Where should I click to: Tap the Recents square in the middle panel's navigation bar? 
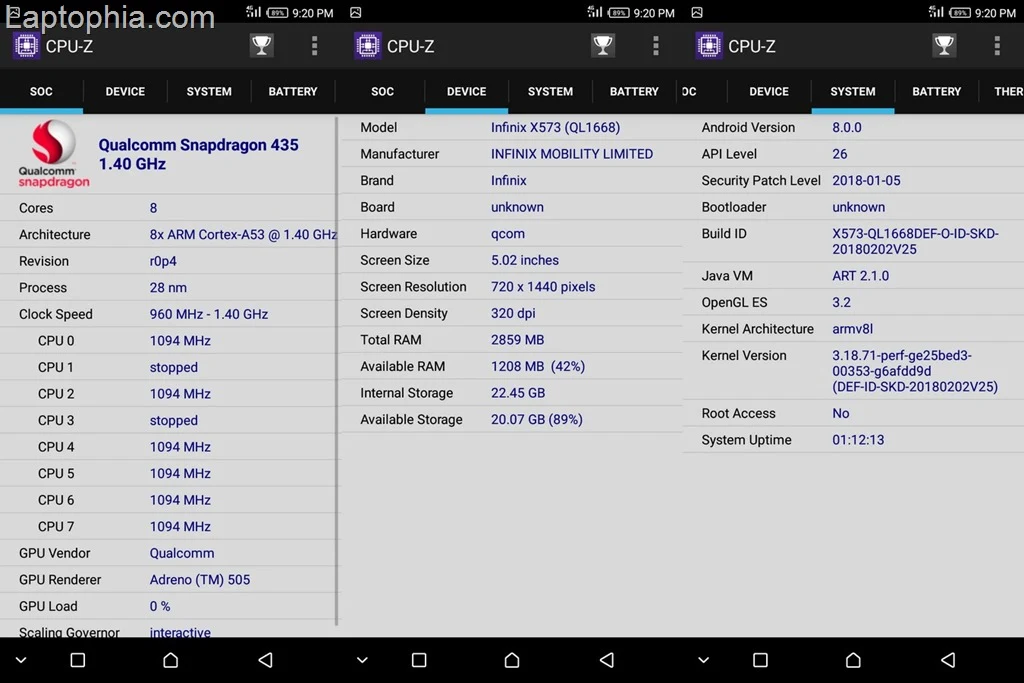click(x=419, y=660)
